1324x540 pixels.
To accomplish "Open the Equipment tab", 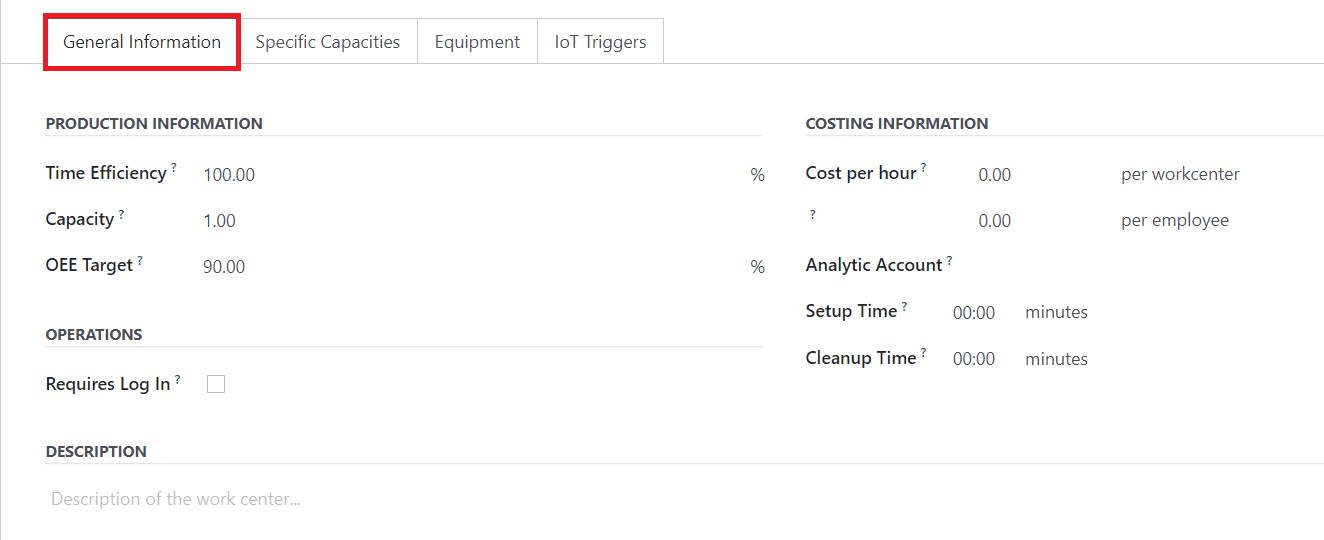I will [477, 42].
